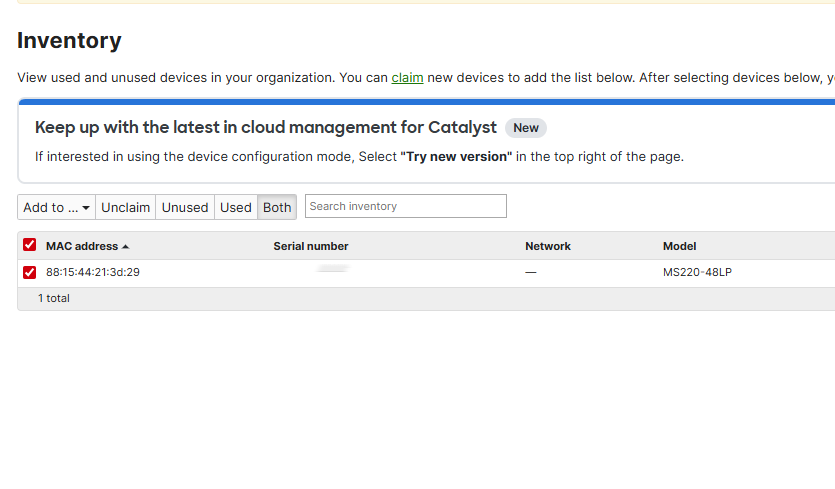
Task: Click the 'New' badge next to Catalyst
Action: pyautogui.click(x=526, y=128)
